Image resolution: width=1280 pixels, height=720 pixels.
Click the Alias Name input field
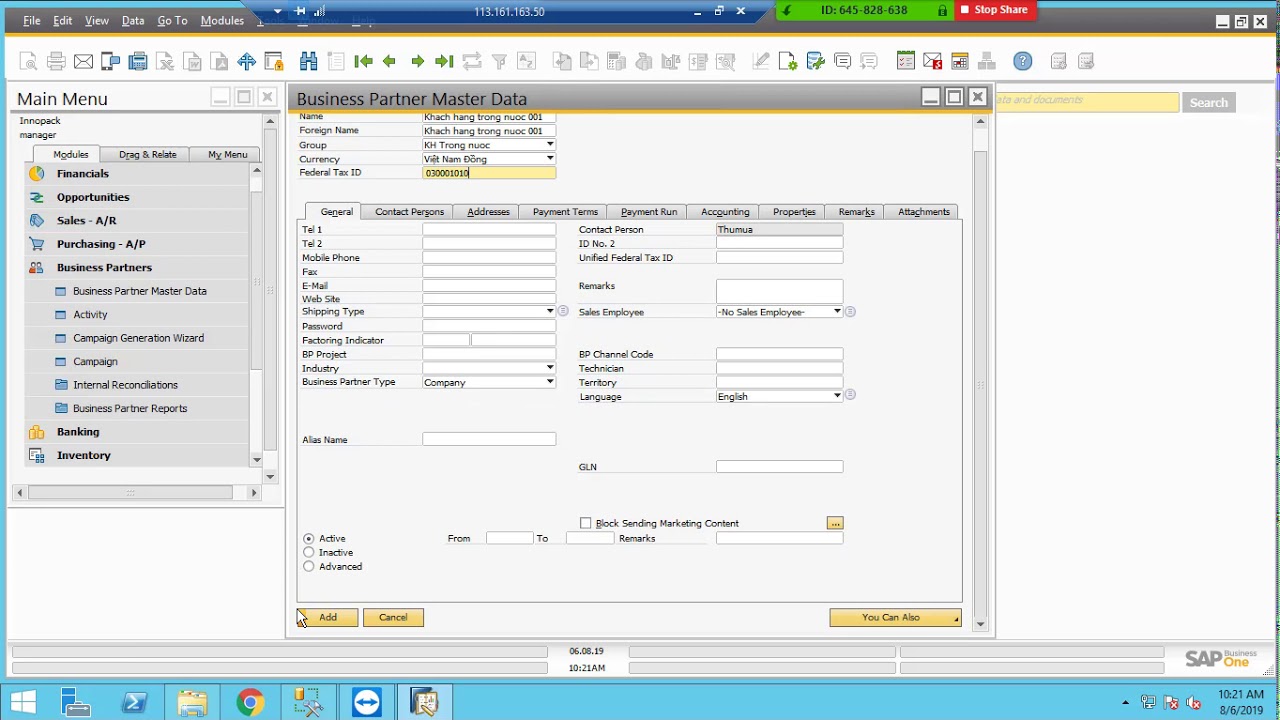(x=489, y=439)
